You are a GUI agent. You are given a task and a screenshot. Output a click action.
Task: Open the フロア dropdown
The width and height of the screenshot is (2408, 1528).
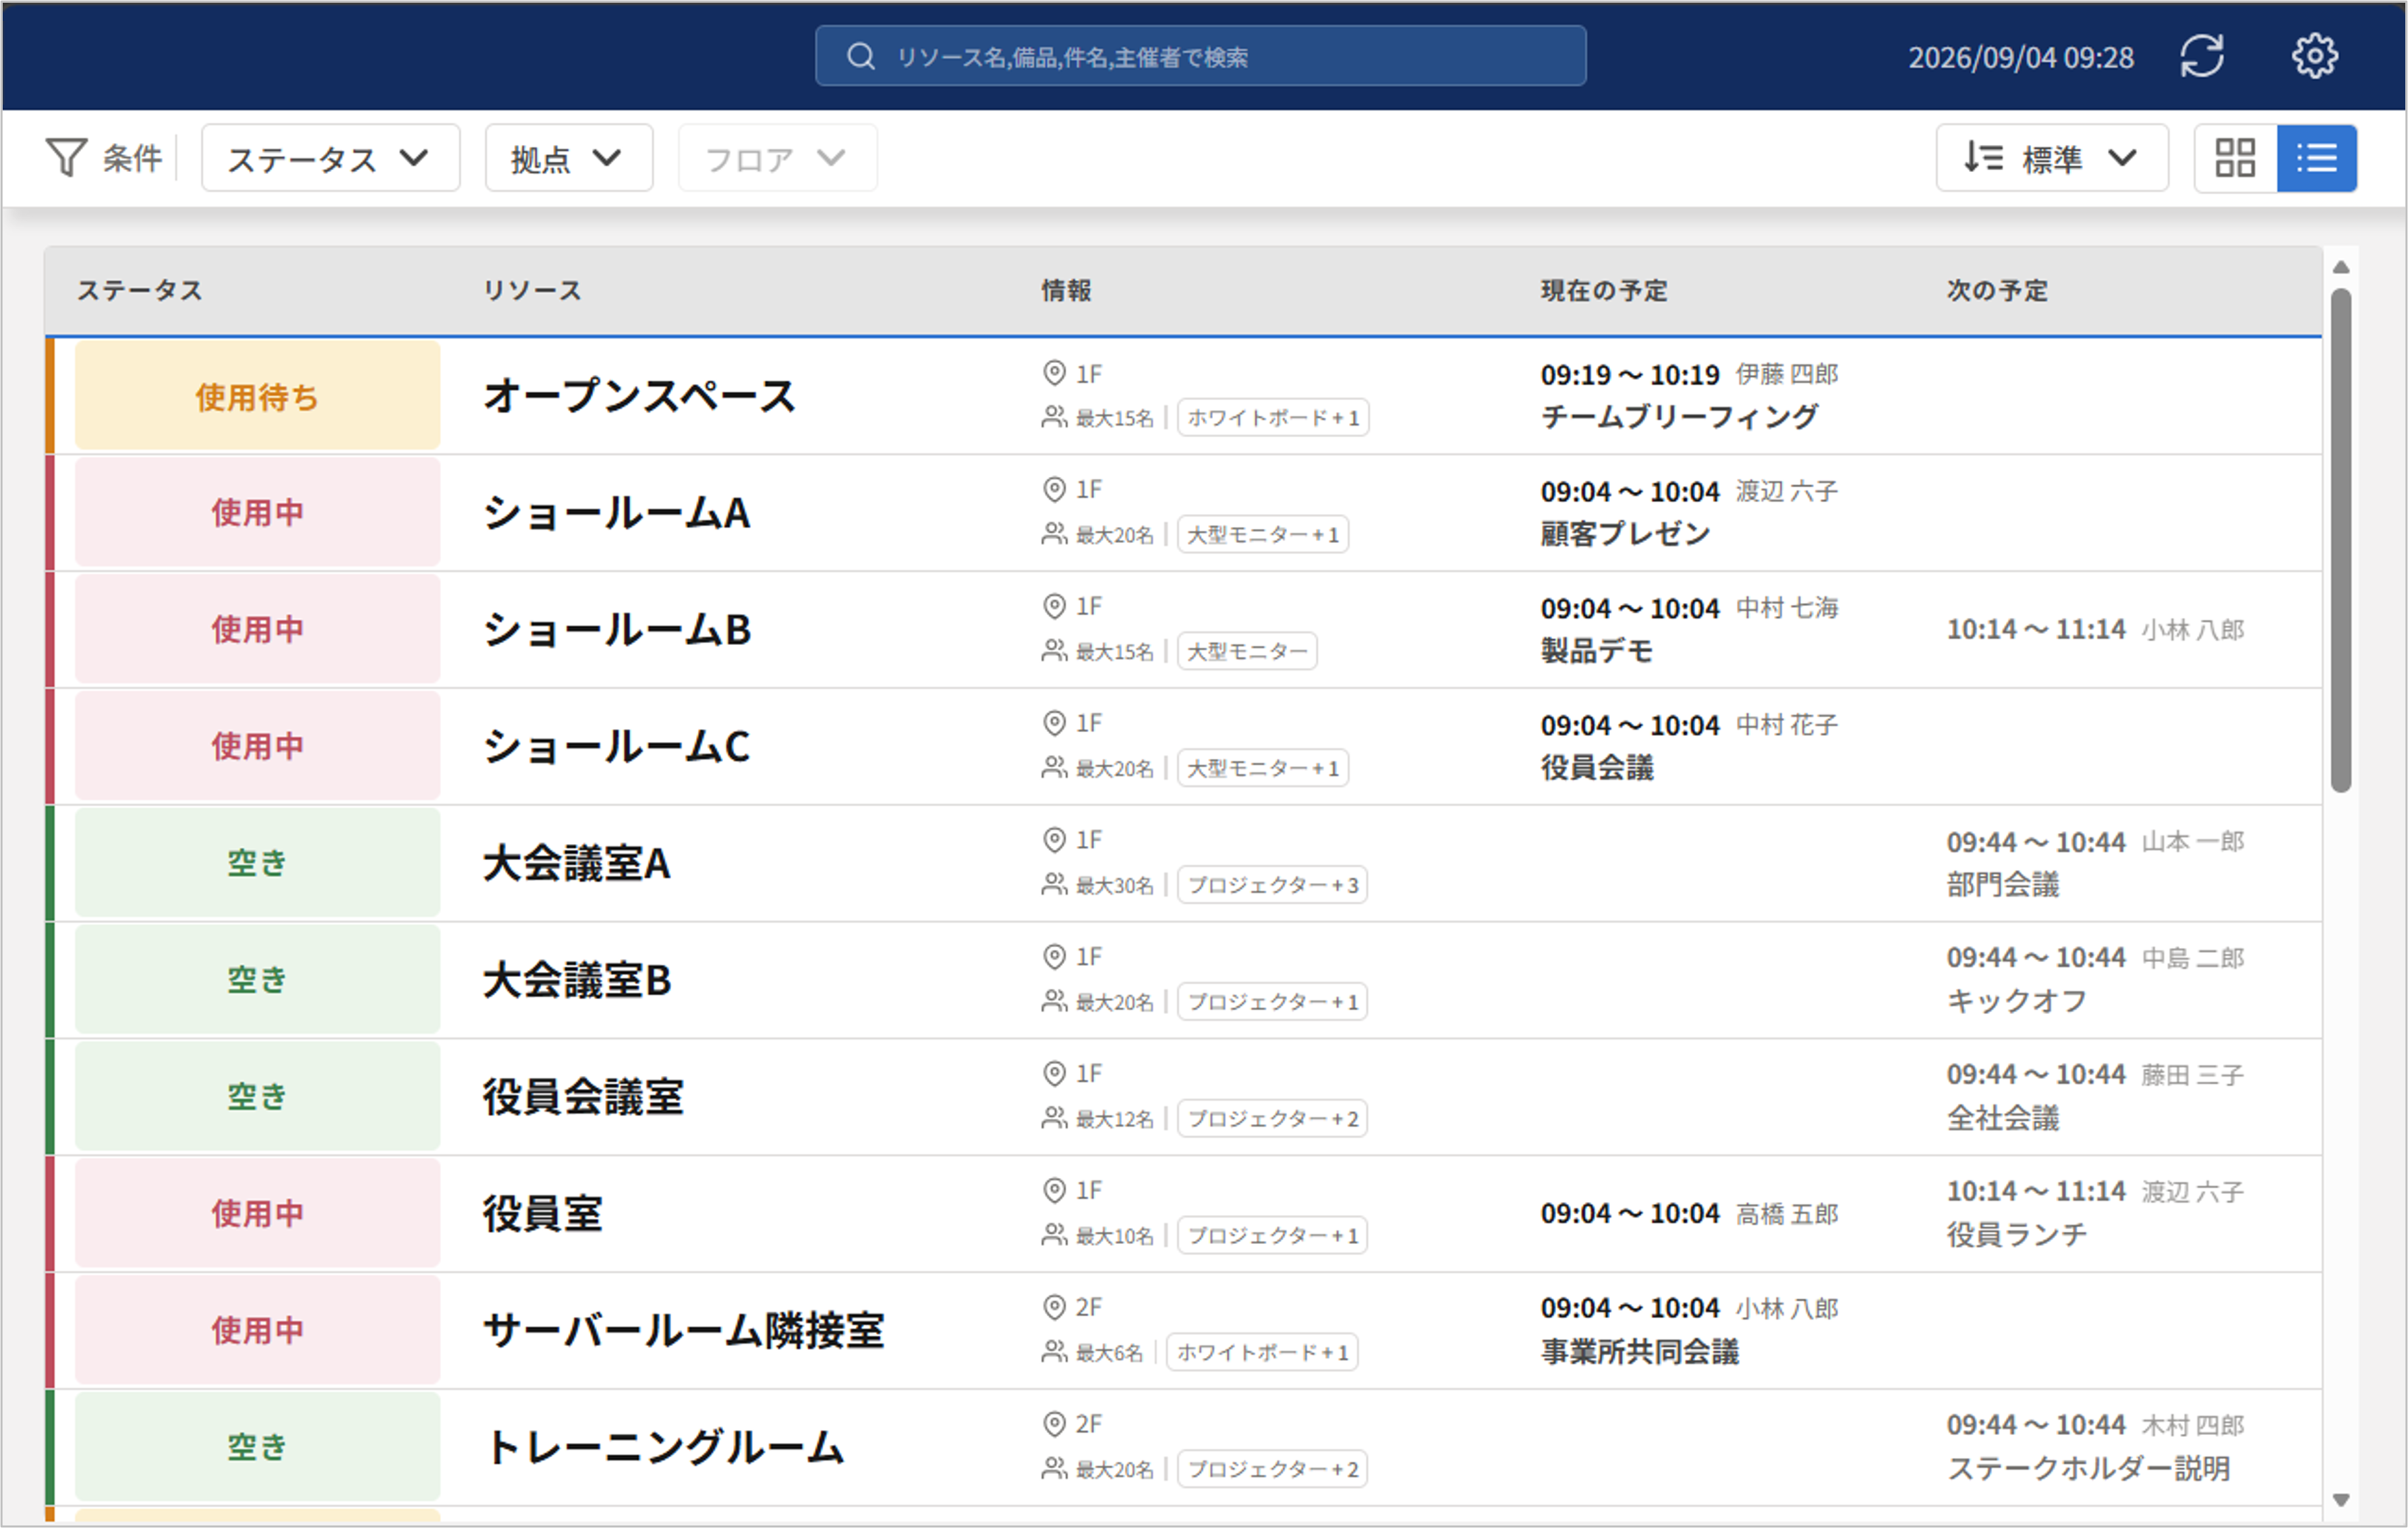coord(778,158)
